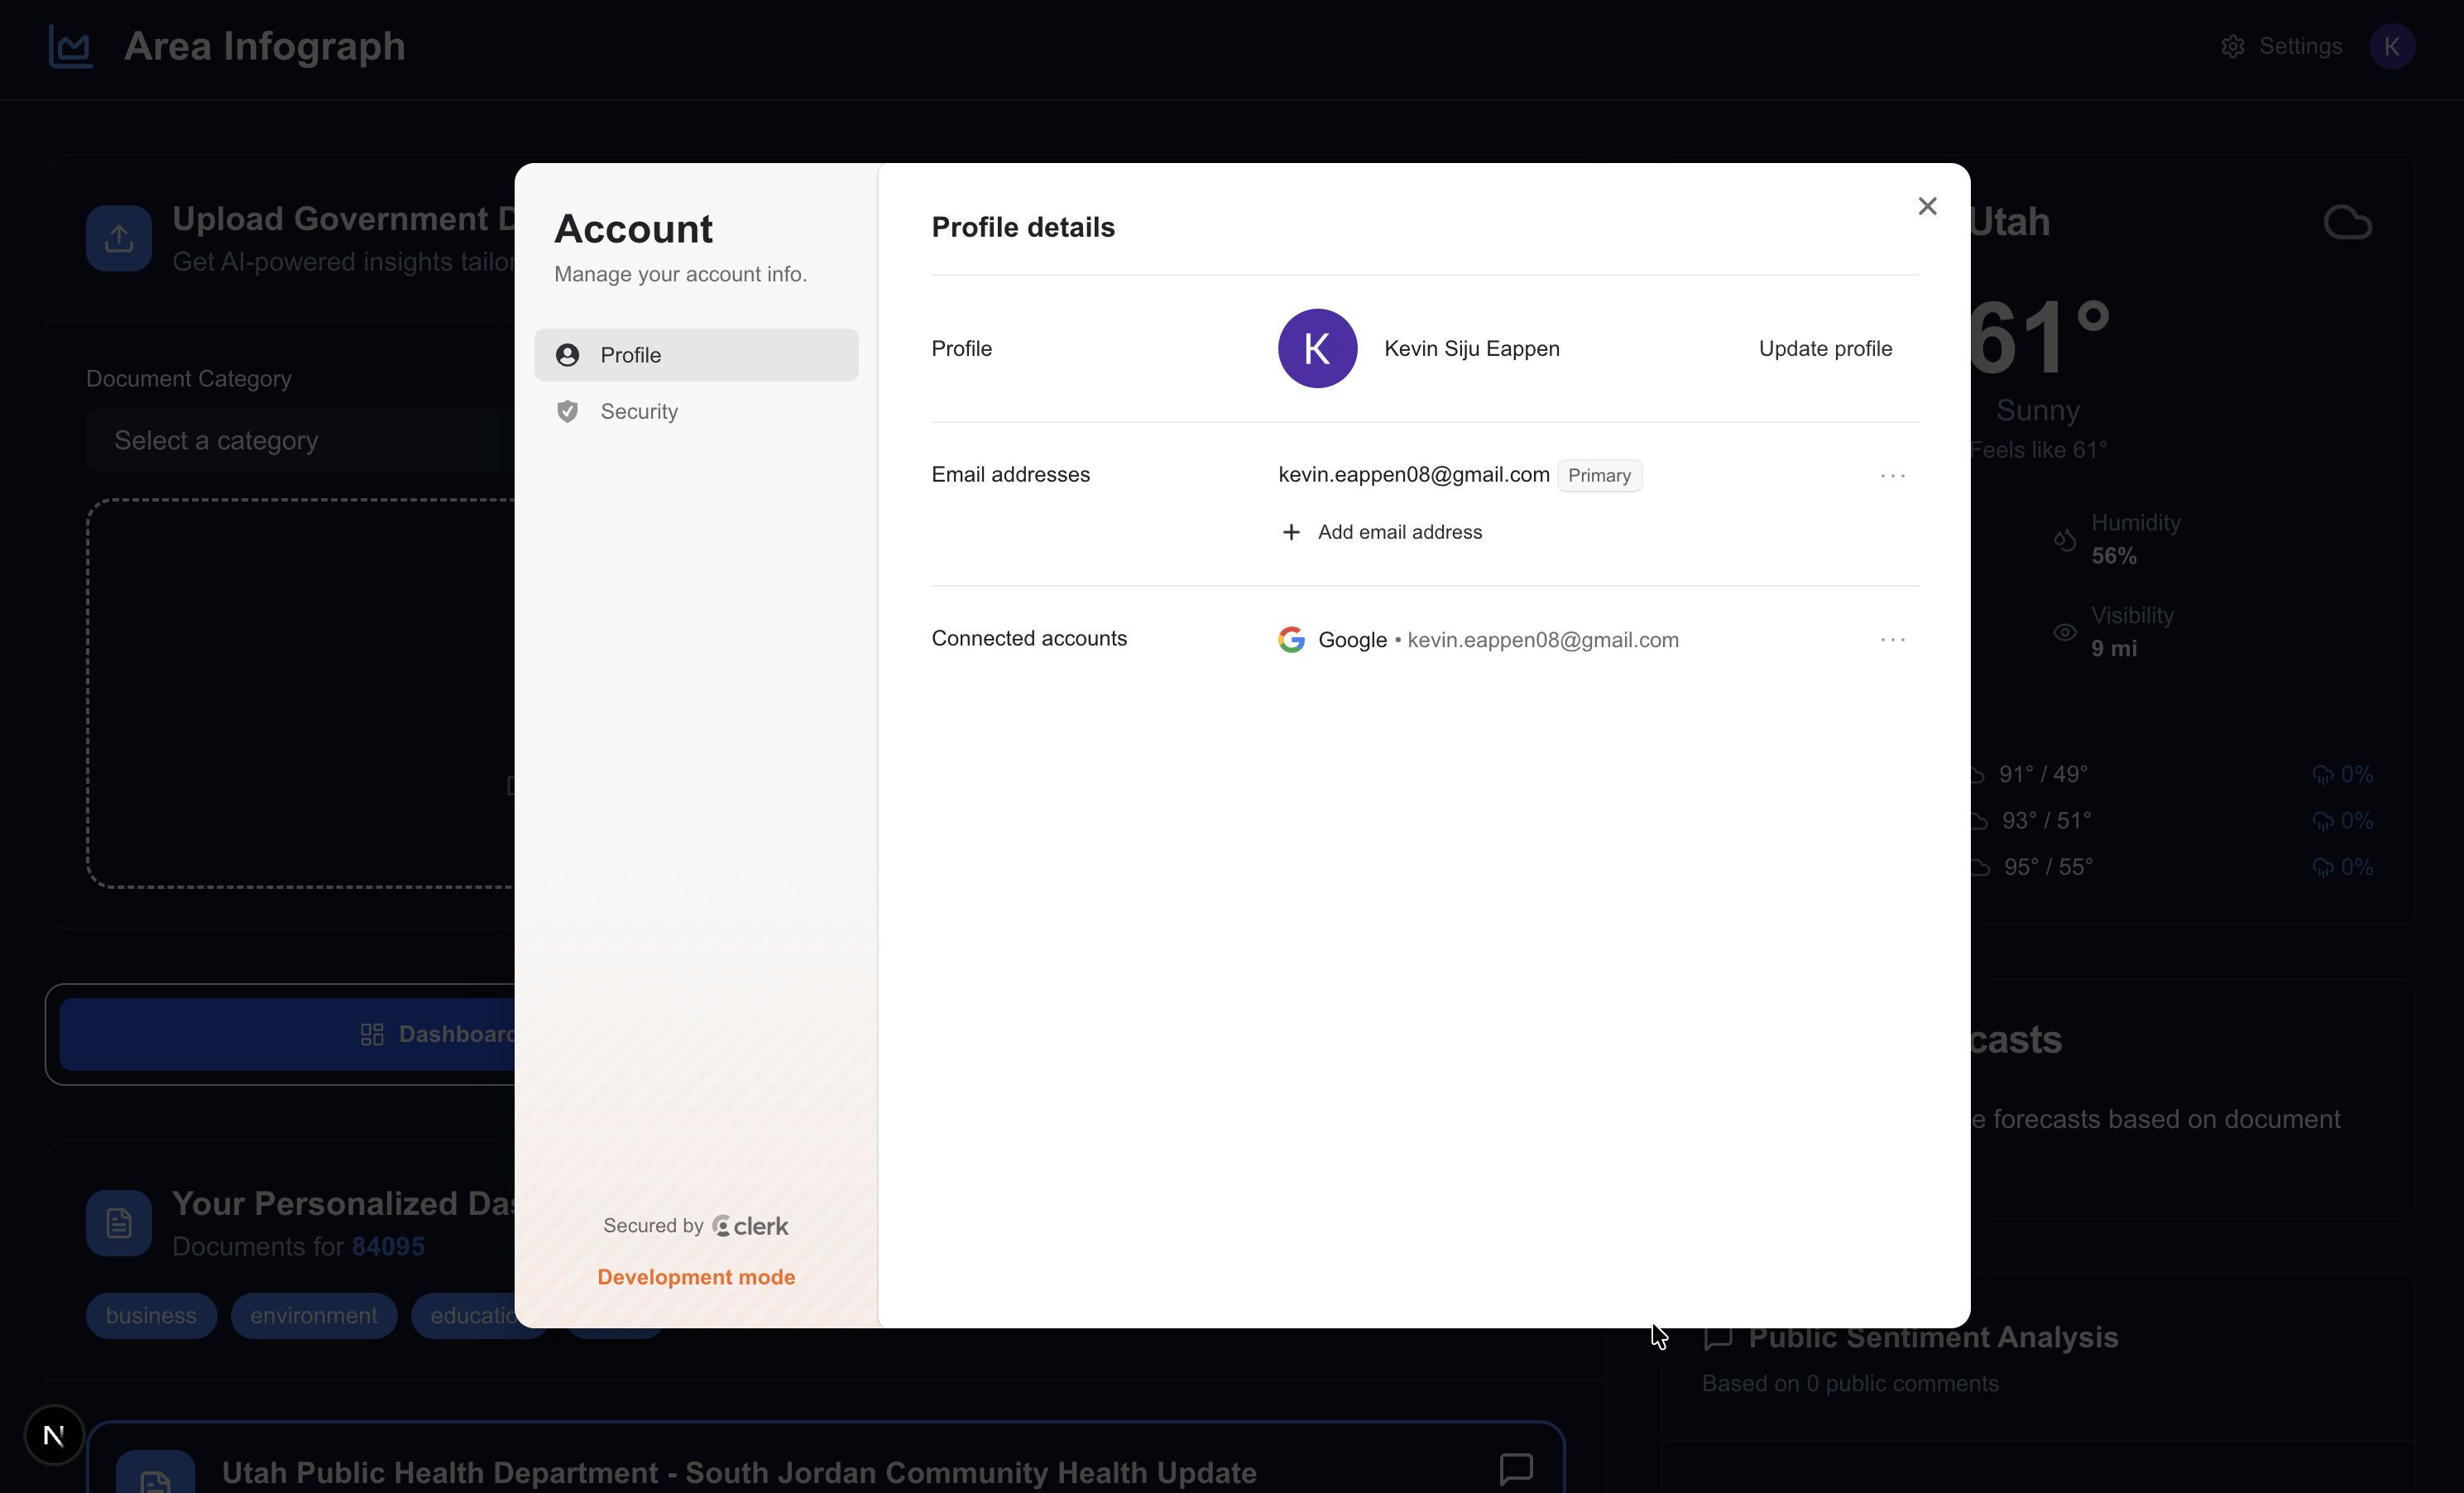Click the comment icon on Utah Health document
This screenshot has height=1493, width=2464.
coord(1516,1468)
